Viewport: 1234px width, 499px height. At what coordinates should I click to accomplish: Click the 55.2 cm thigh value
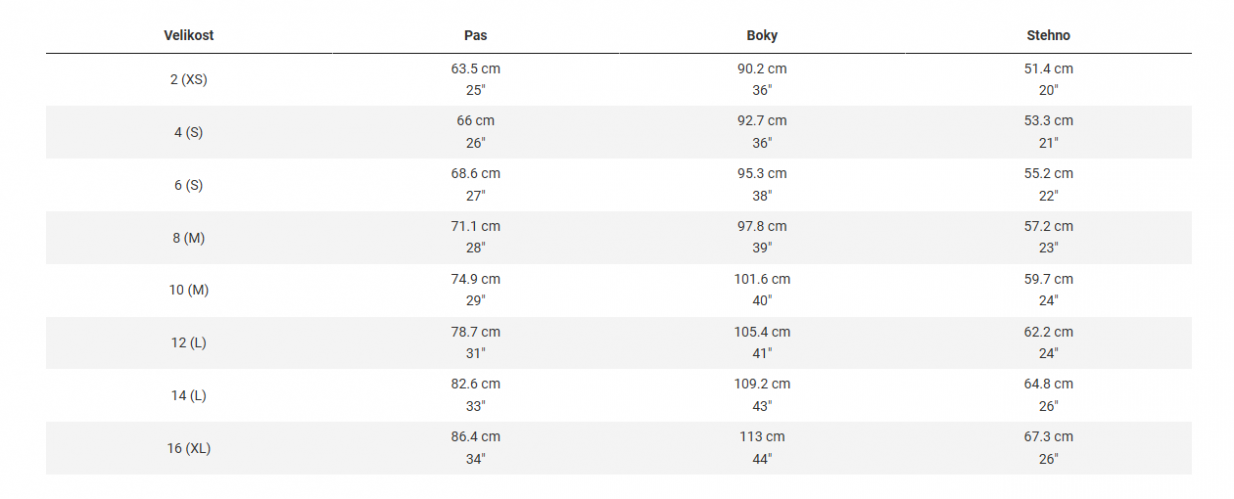(1048, 174)
